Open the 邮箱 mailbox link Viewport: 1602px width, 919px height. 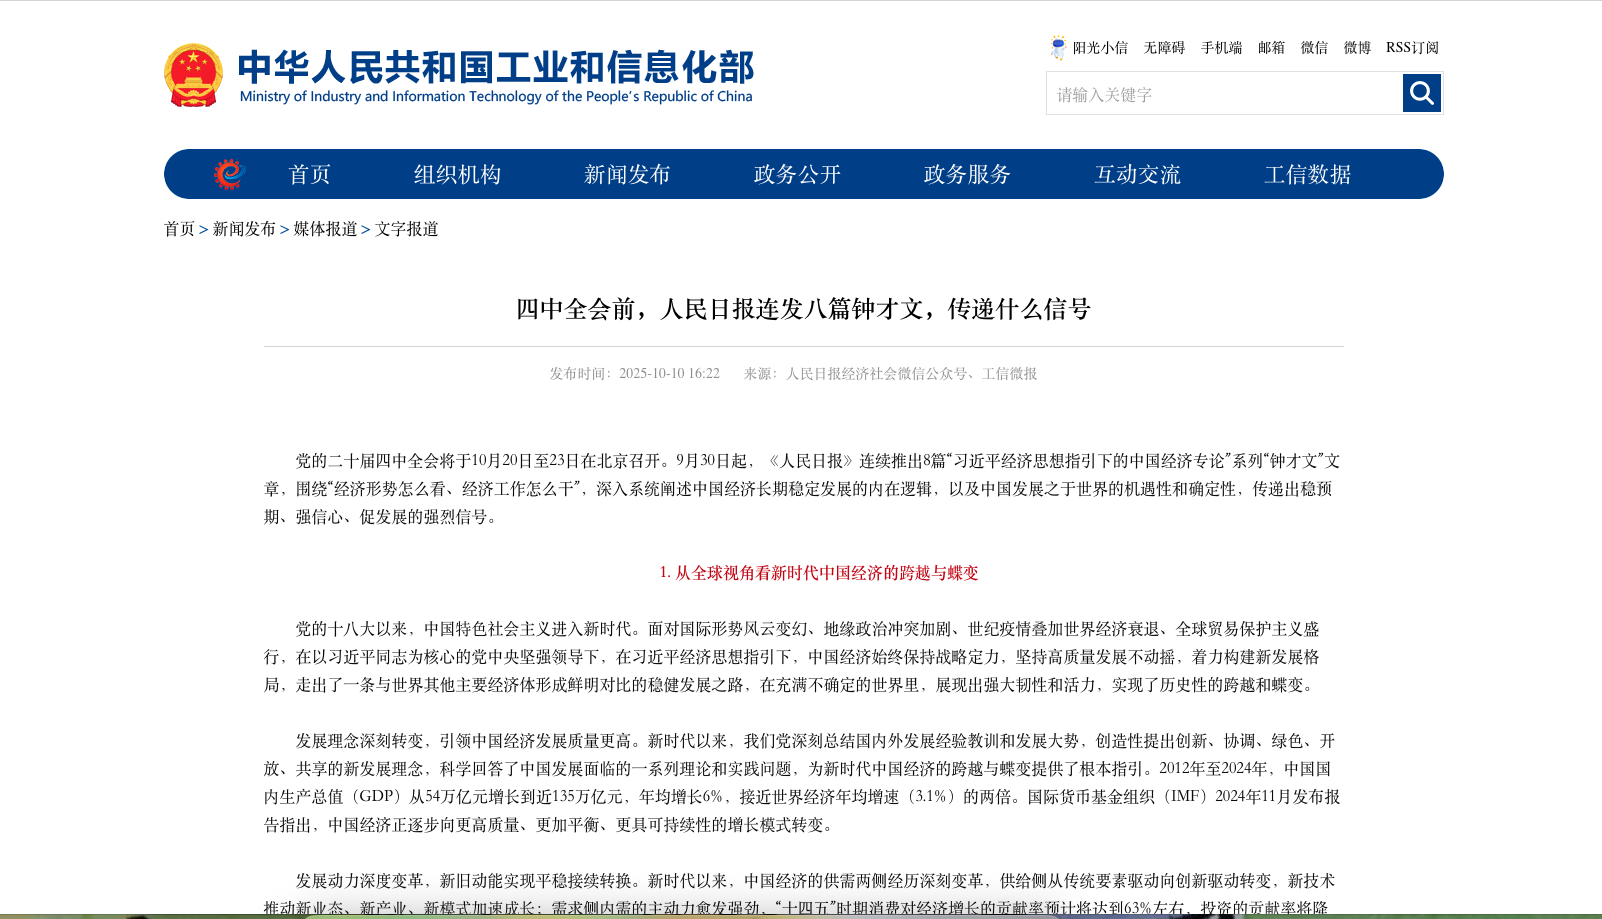(x=1270, y=47)
